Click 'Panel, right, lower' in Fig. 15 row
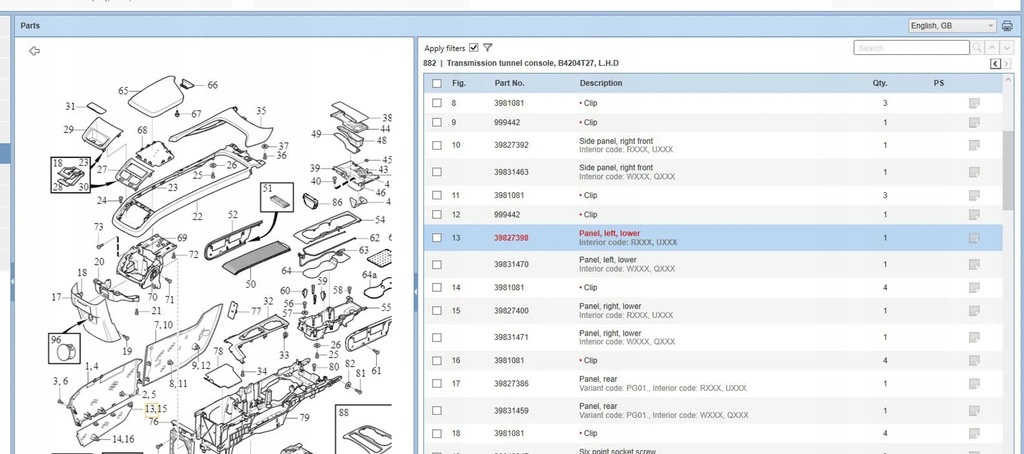1024x454 pixels. [610, 306]
